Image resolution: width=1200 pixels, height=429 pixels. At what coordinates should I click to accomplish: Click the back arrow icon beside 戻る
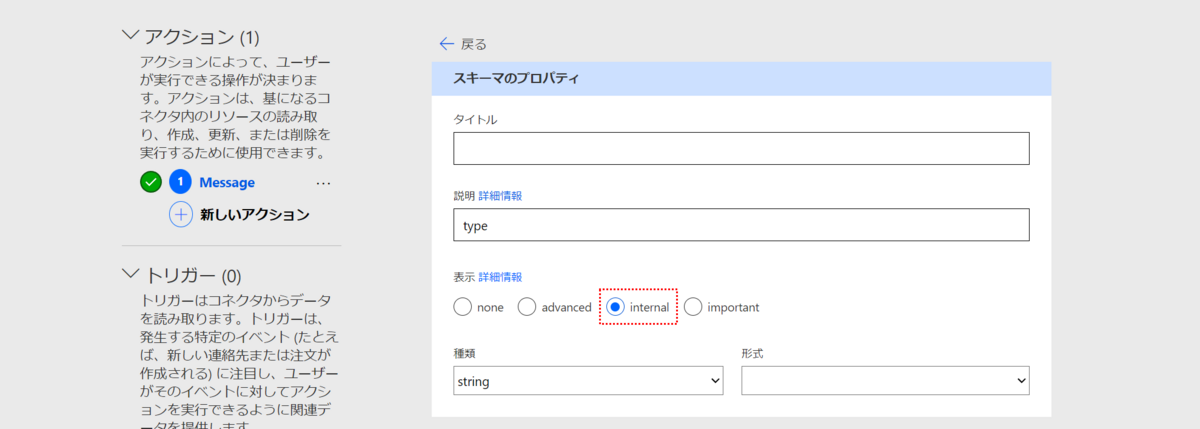pos(447,44)
